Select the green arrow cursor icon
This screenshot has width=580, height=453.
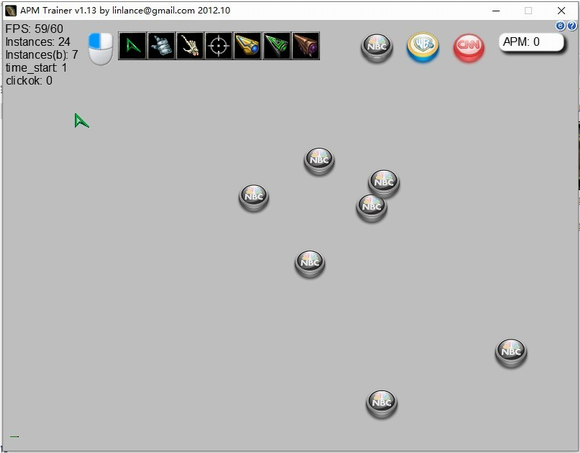[x=132, y=46]
